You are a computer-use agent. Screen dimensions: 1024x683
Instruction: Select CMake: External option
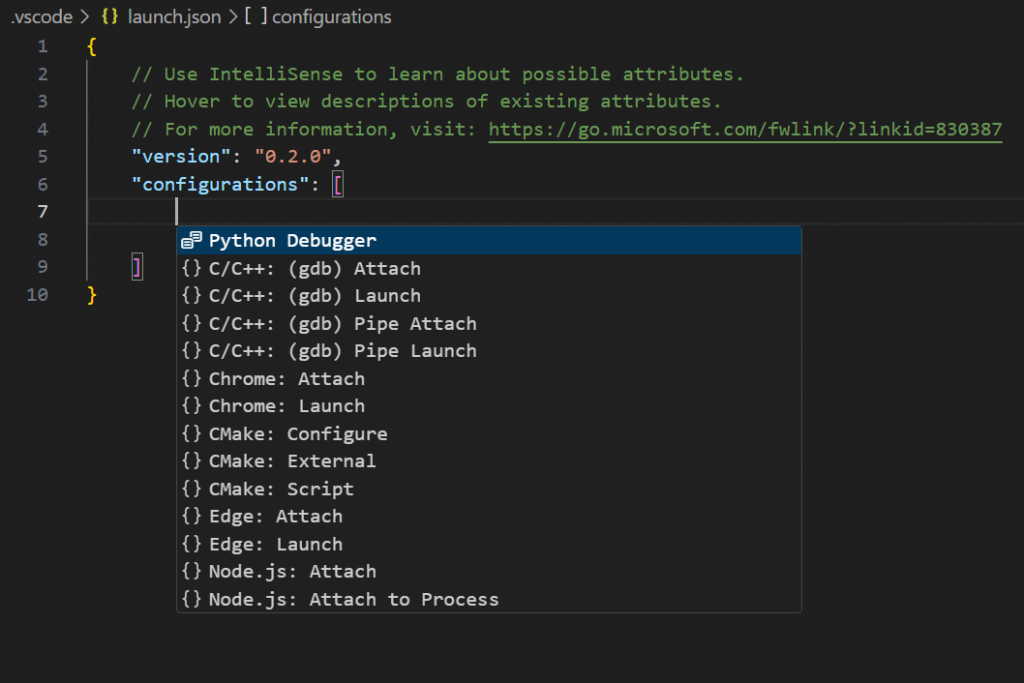292,461
